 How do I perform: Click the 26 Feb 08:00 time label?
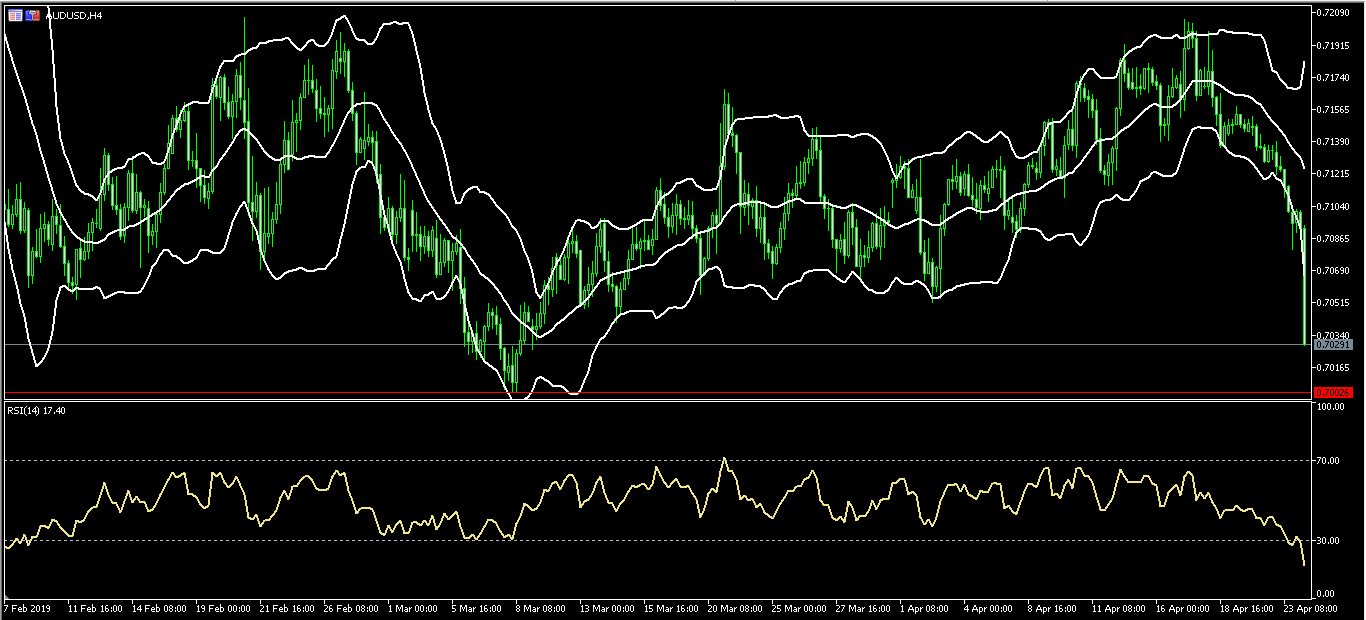351,608
